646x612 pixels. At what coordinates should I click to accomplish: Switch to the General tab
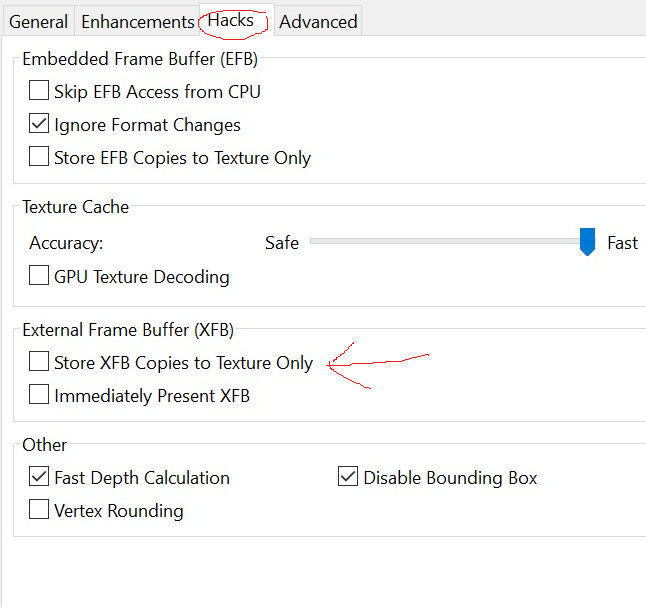[x=38, y=21]
